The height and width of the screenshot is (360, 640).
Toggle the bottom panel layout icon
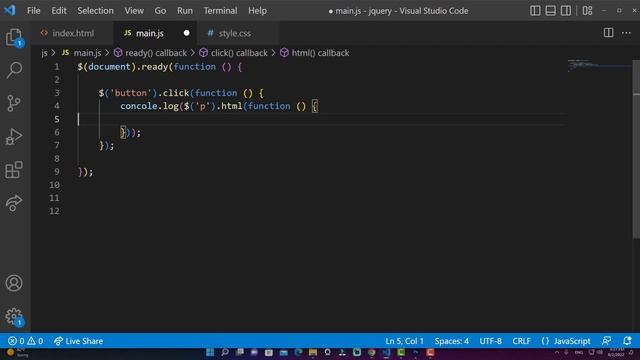tap(550, 11)
